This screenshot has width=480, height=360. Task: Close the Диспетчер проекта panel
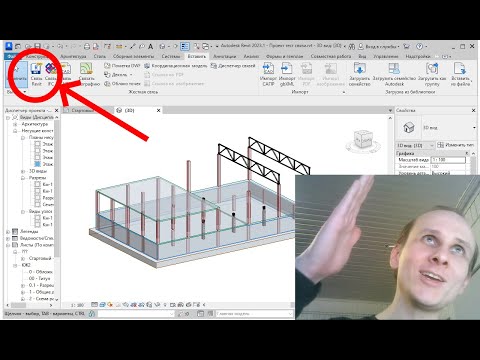pyautogui.click(x=56, y=110)
